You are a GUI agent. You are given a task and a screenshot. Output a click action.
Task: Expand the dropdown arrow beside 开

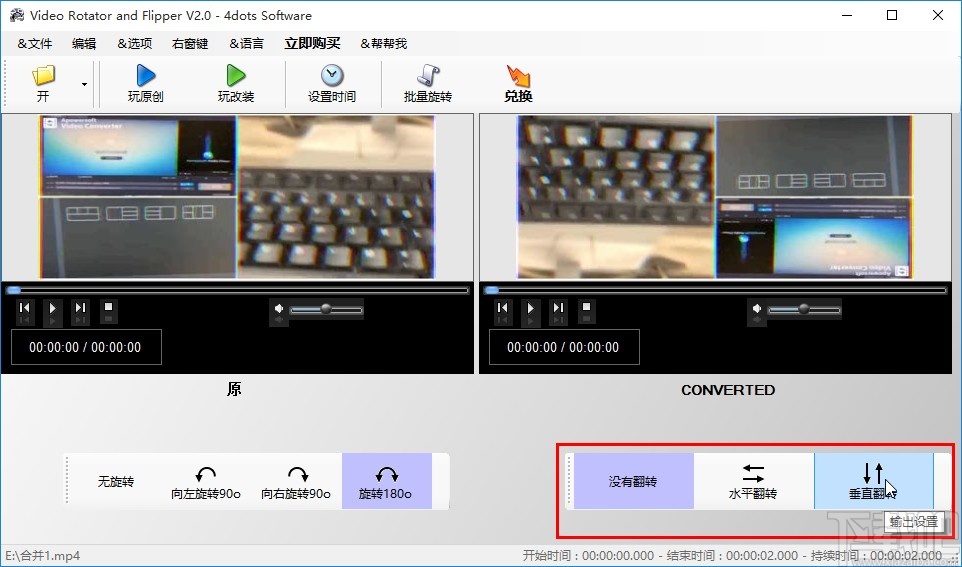84,84
